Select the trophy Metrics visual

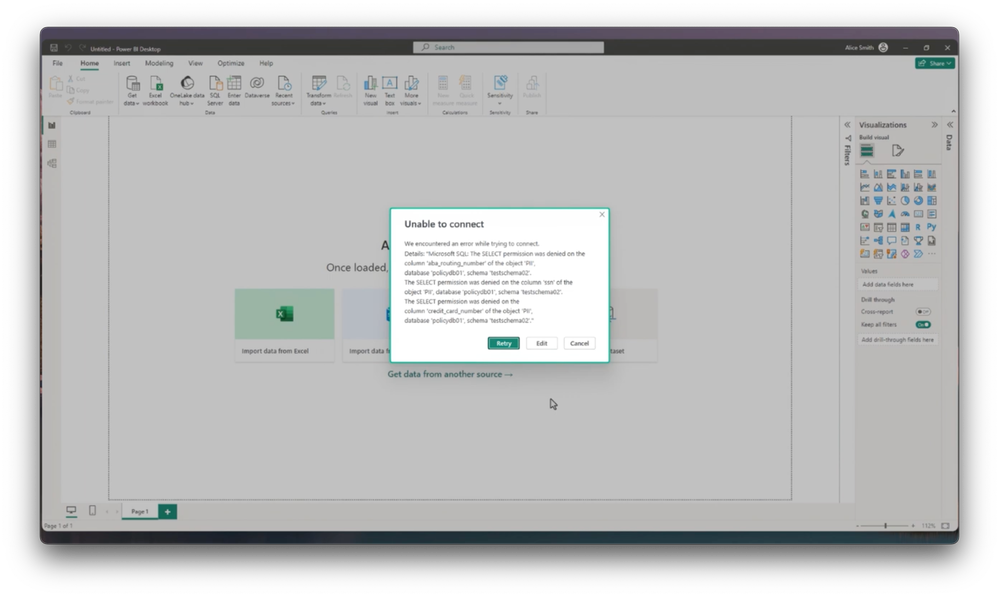pyautogui.click(x=918, y=241)
